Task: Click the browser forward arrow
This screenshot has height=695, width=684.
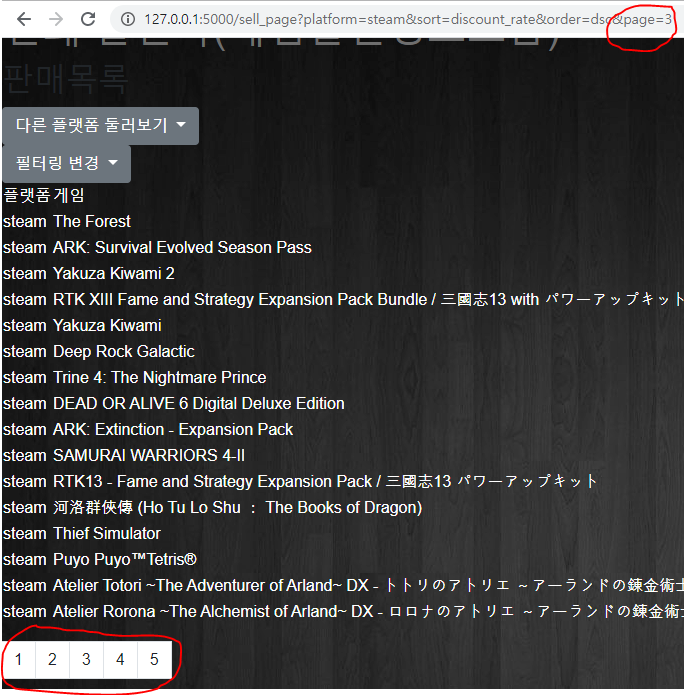Action: (56, 19)
